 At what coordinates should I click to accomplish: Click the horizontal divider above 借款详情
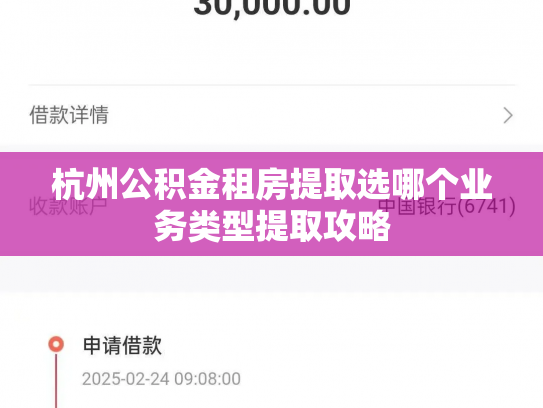click(272, 85)
